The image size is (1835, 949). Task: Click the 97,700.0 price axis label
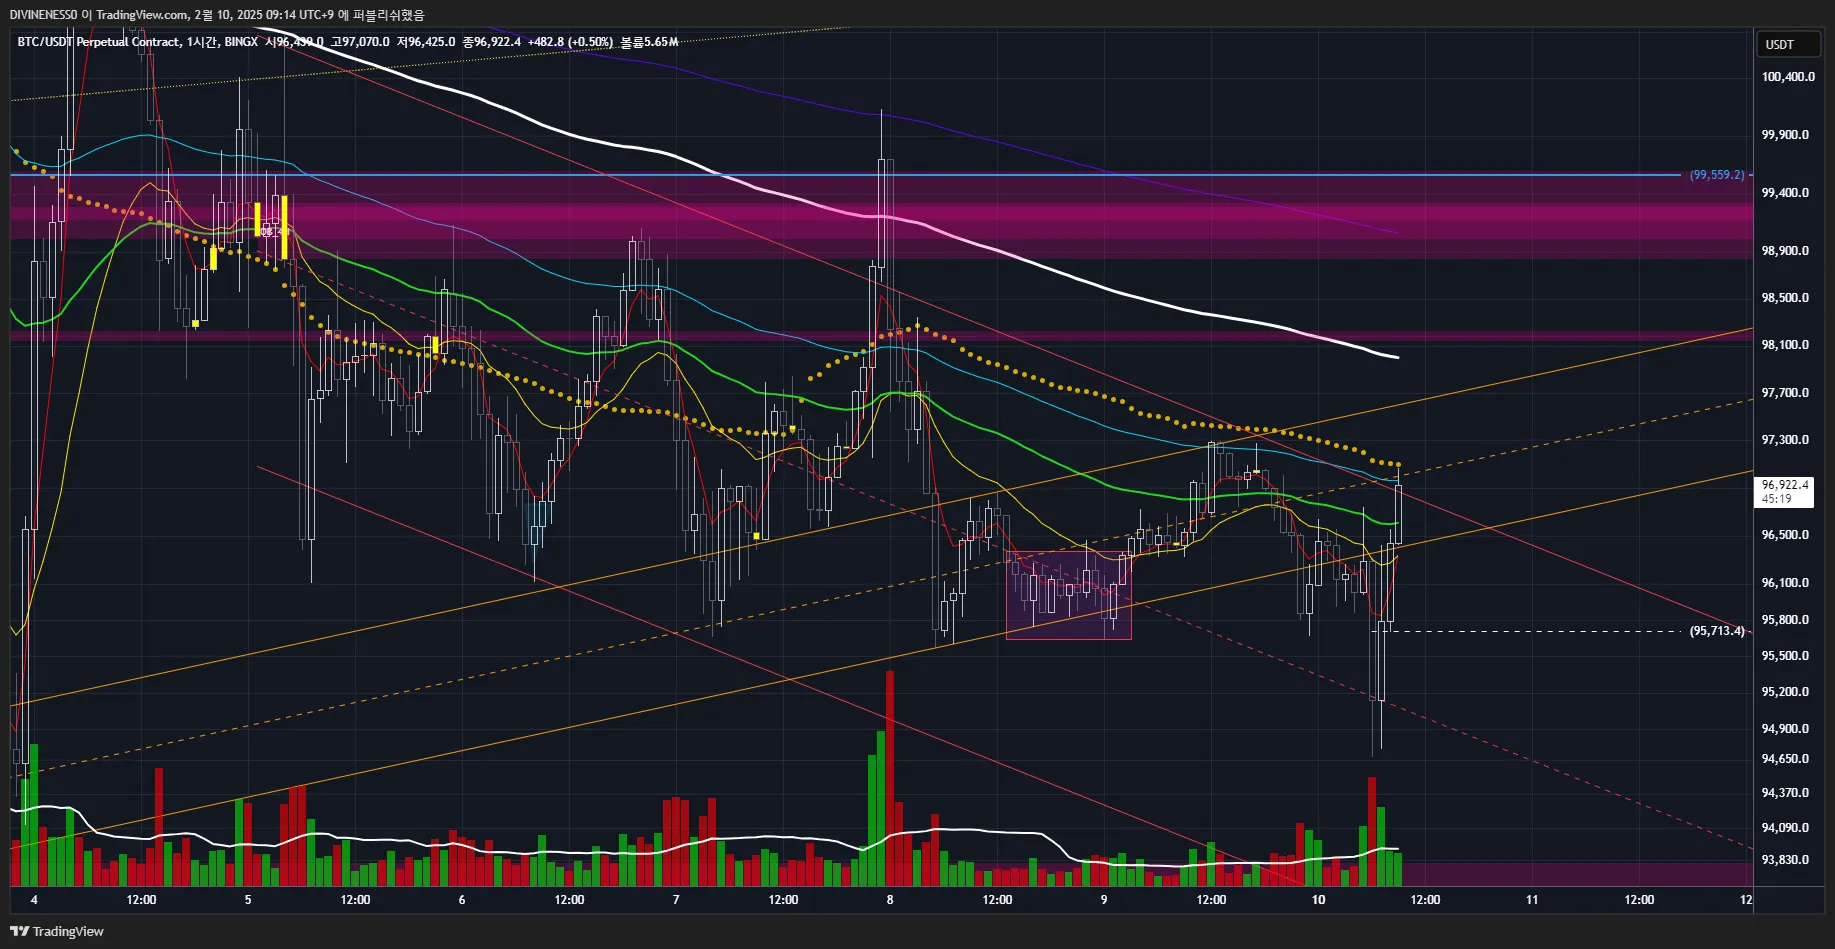[1785, 393]
